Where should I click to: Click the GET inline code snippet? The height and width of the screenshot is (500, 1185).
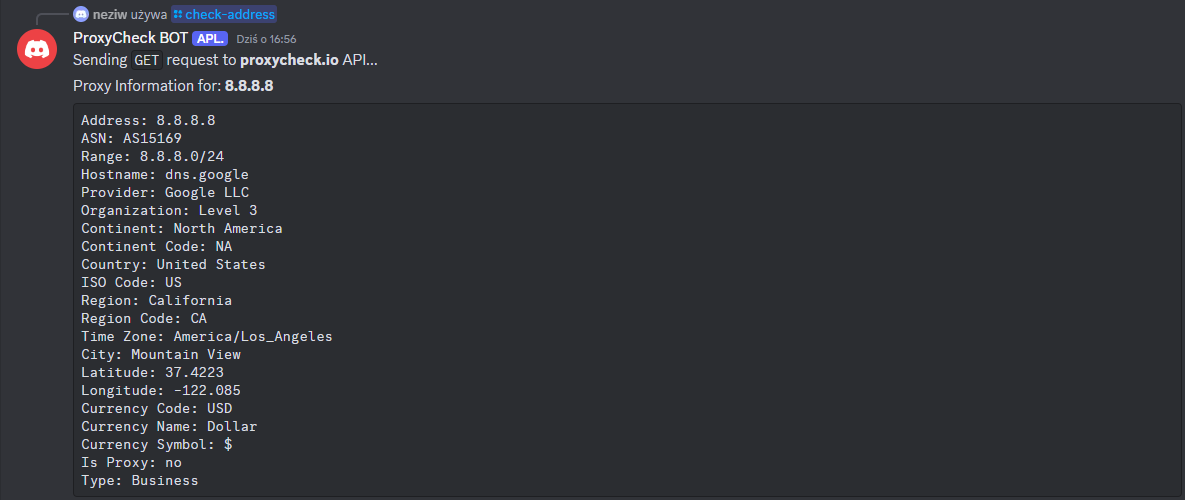coord(147,60)
